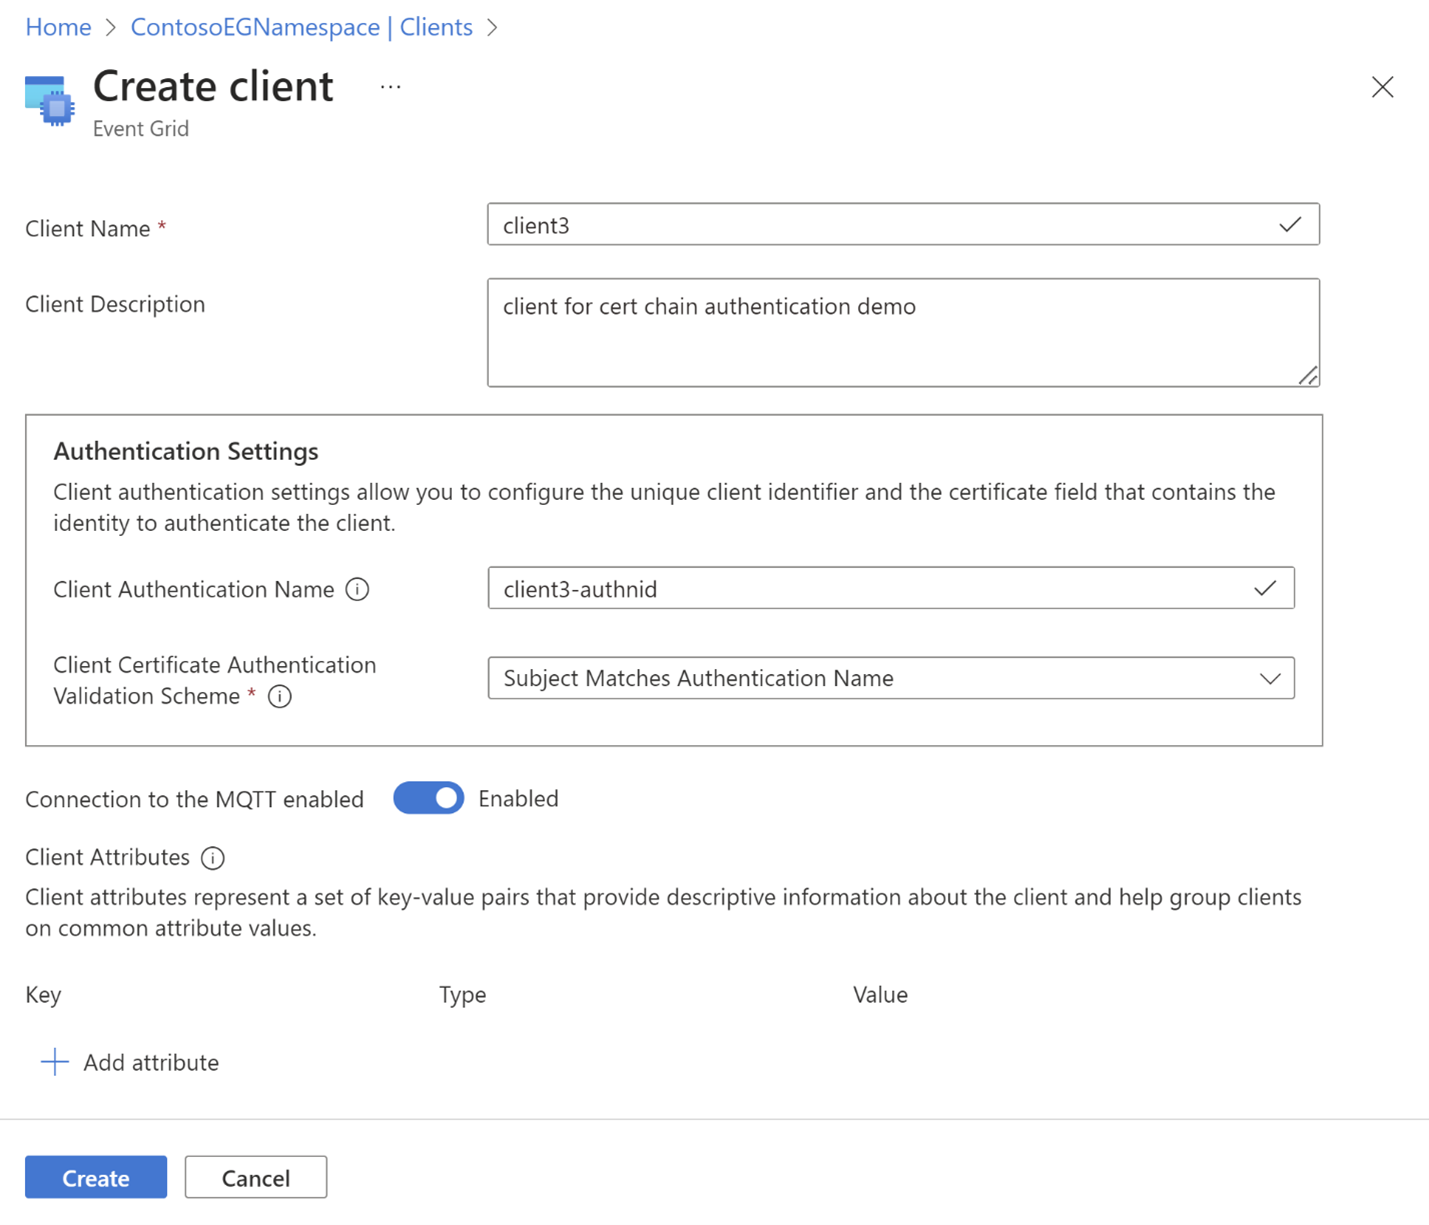Open the Client Certificate Authentication Validation Scheme dropdown
Image resolution: width=1429 pixels, height=1225 pixels.
coord(1270,678)
